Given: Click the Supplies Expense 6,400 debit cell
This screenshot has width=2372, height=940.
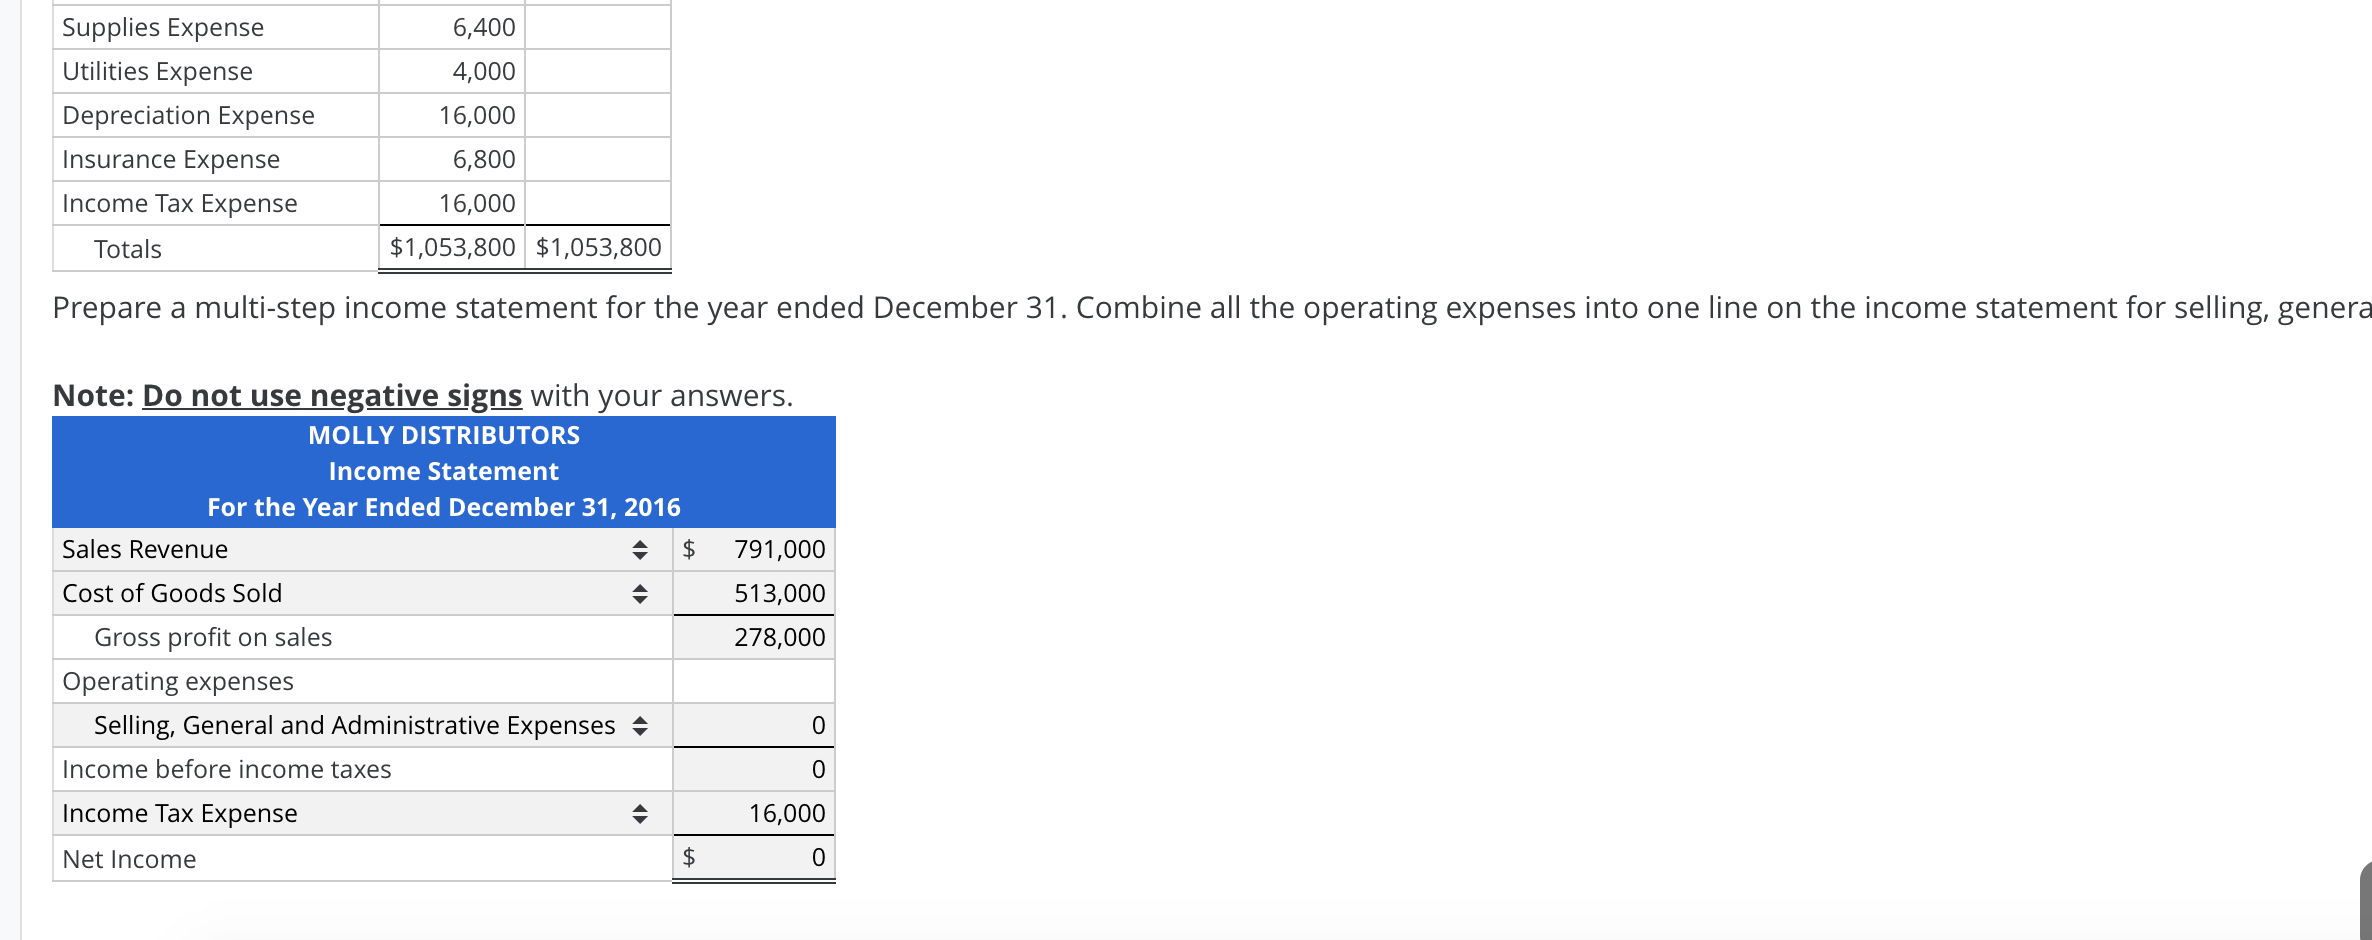Looking at the screenshot, I should (x=452, y=27).
